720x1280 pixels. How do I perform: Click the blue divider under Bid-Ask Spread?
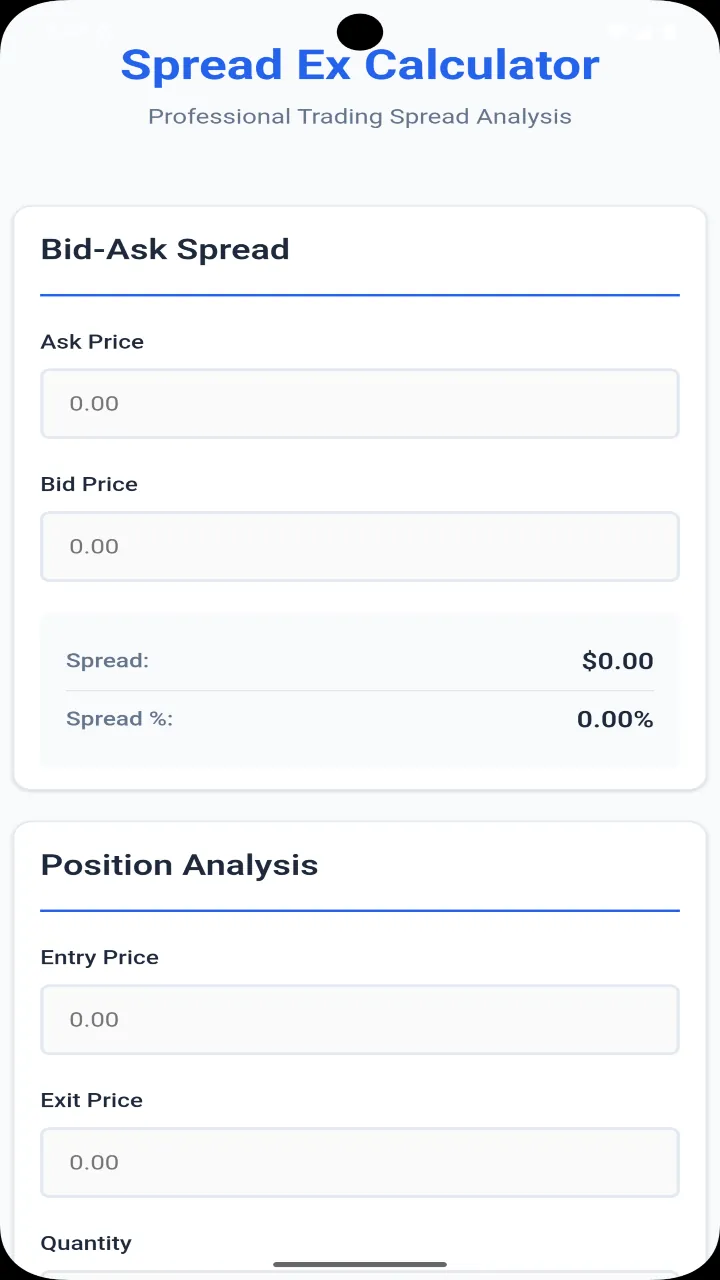360,295
